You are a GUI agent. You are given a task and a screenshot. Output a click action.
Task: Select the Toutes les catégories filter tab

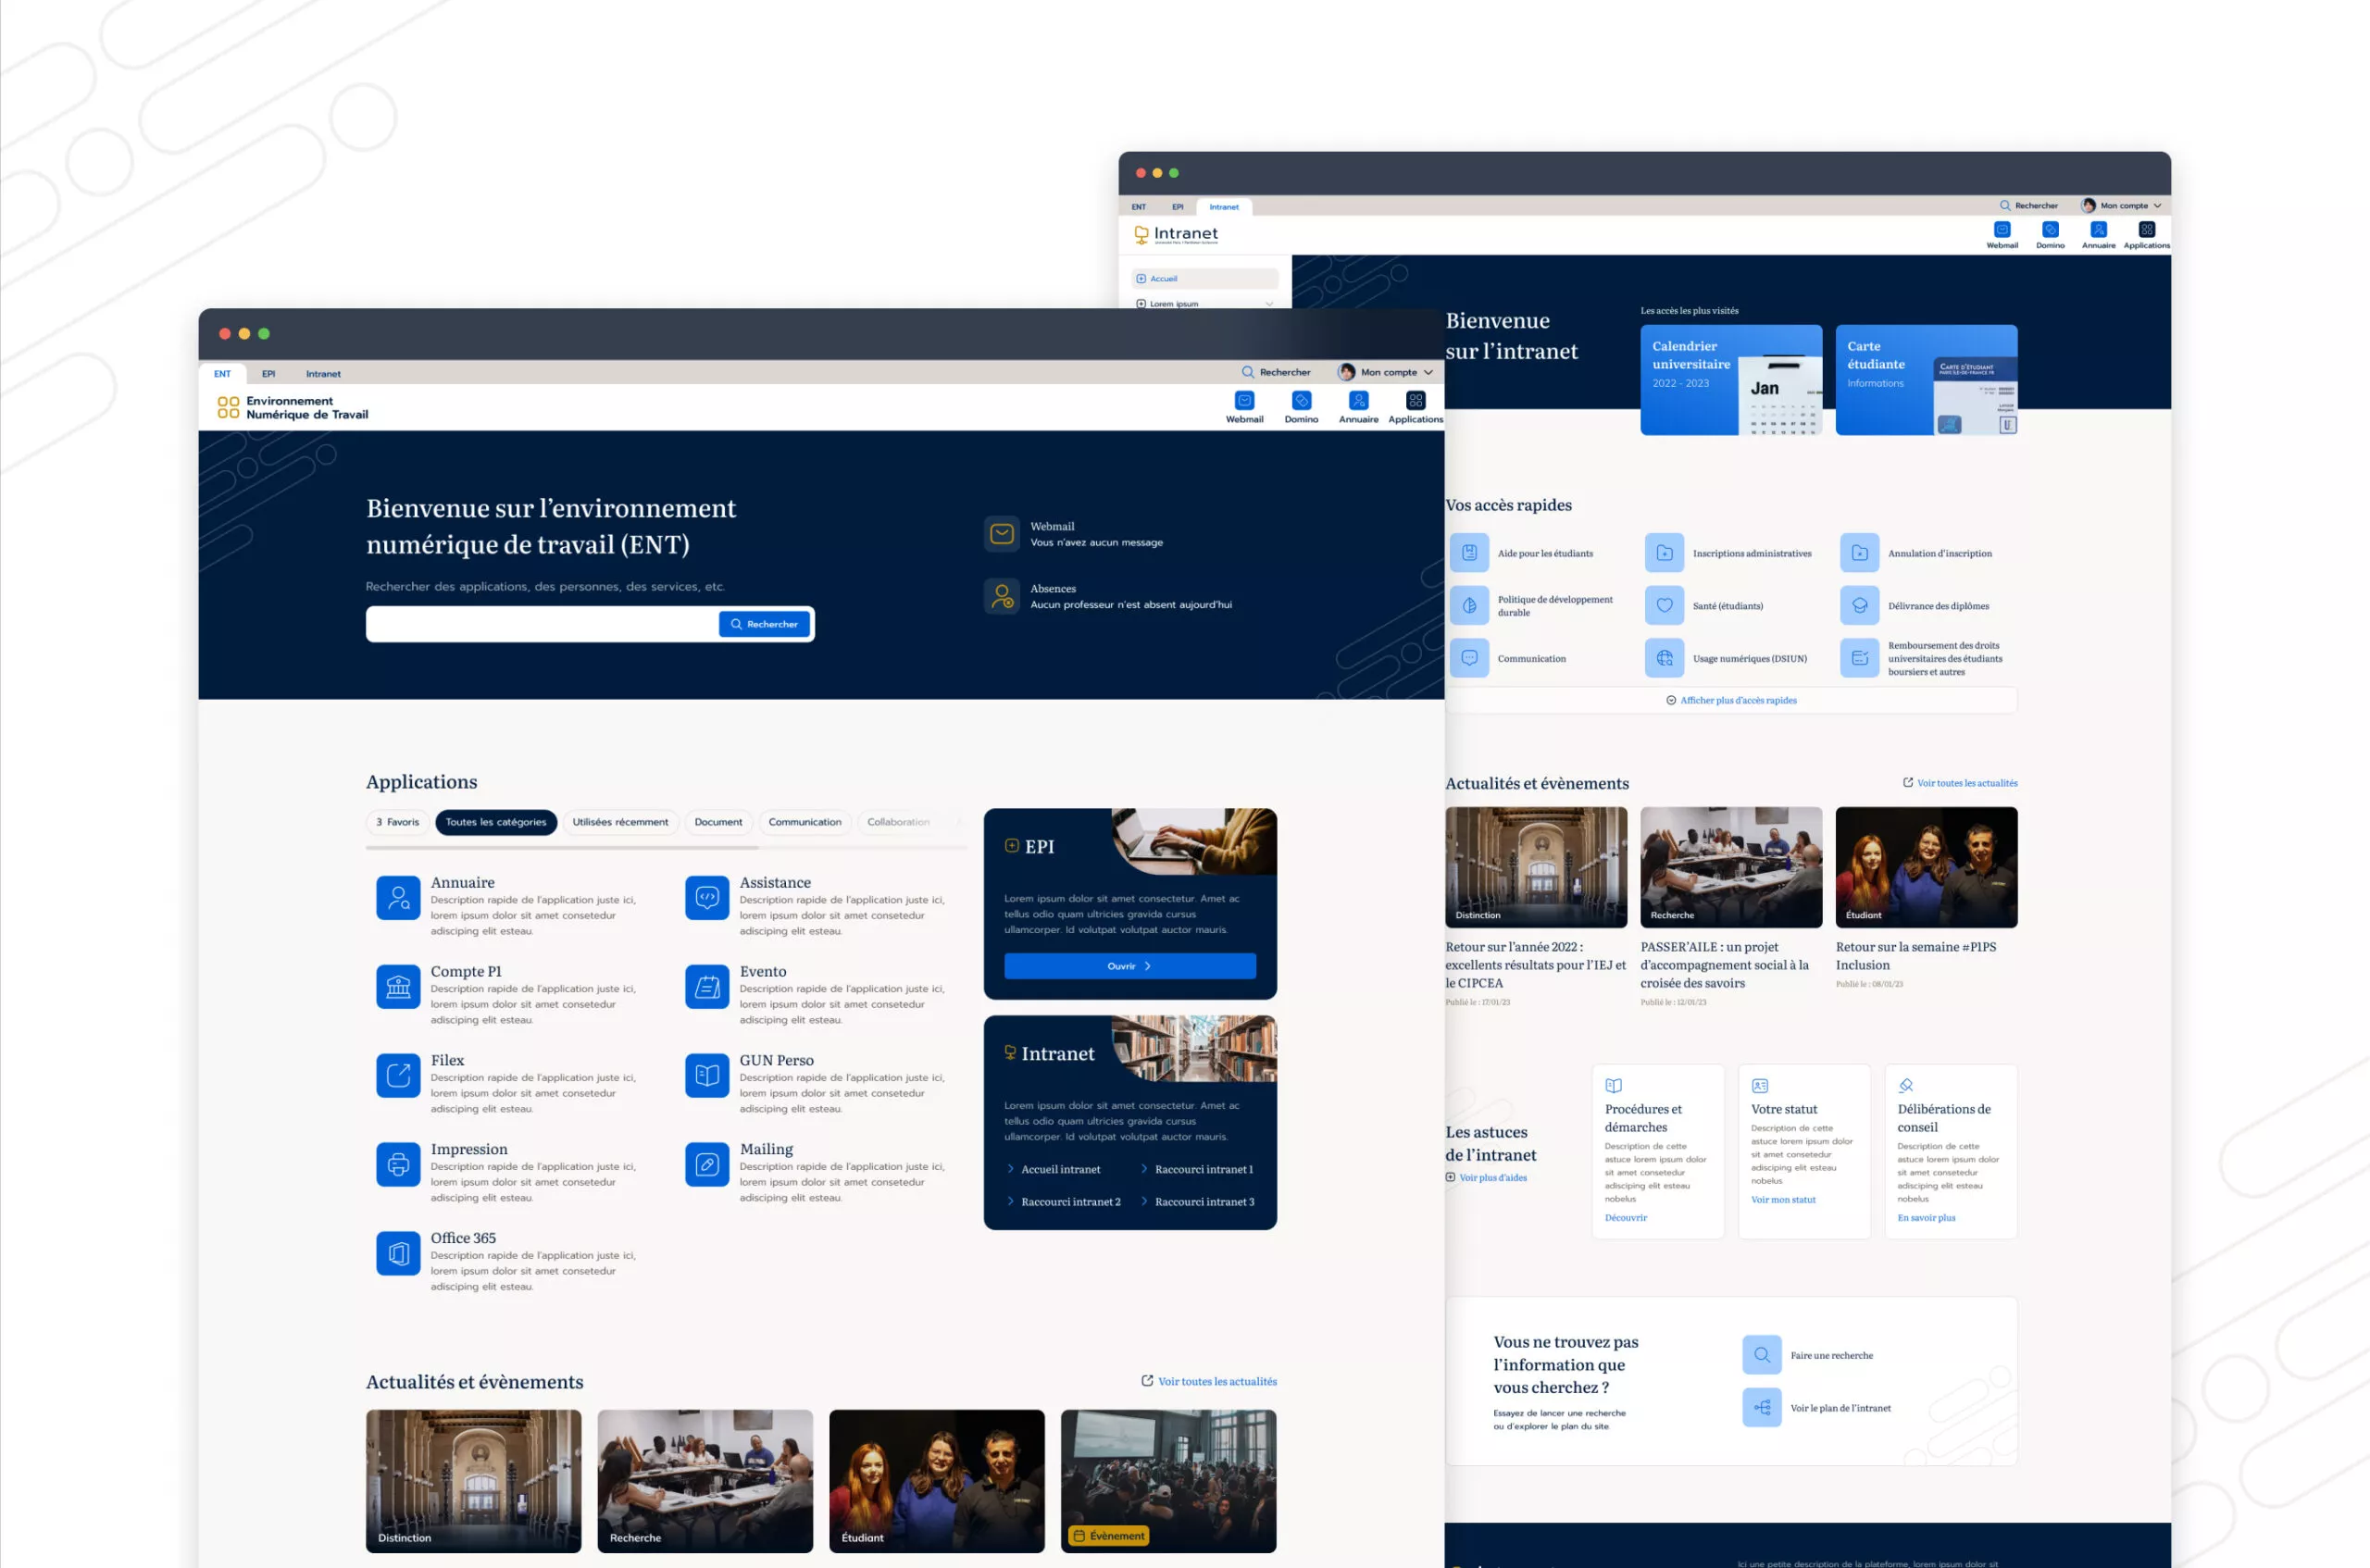[x=495, y=821]
